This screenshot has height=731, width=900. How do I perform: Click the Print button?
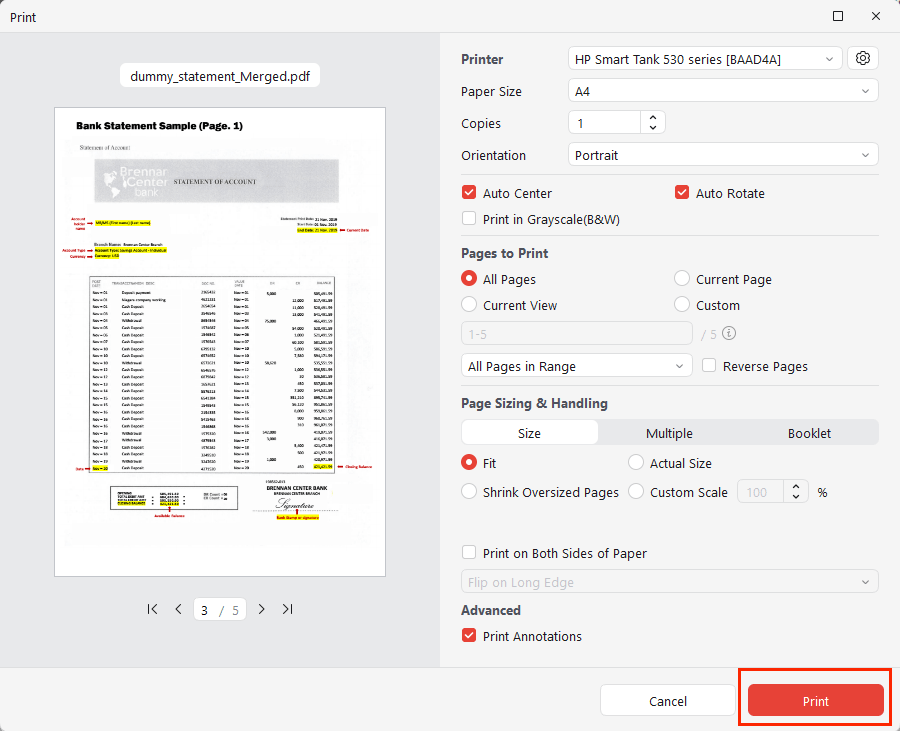(x=816, y=701)
